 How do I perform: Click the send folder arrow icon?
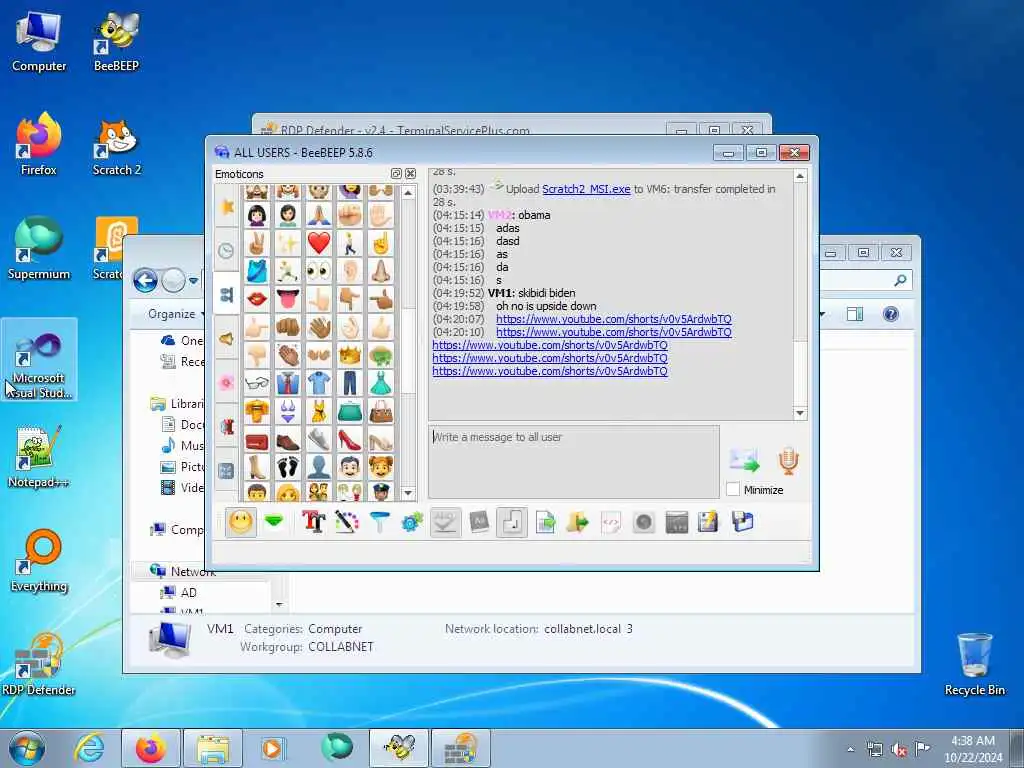coord(578,522)
